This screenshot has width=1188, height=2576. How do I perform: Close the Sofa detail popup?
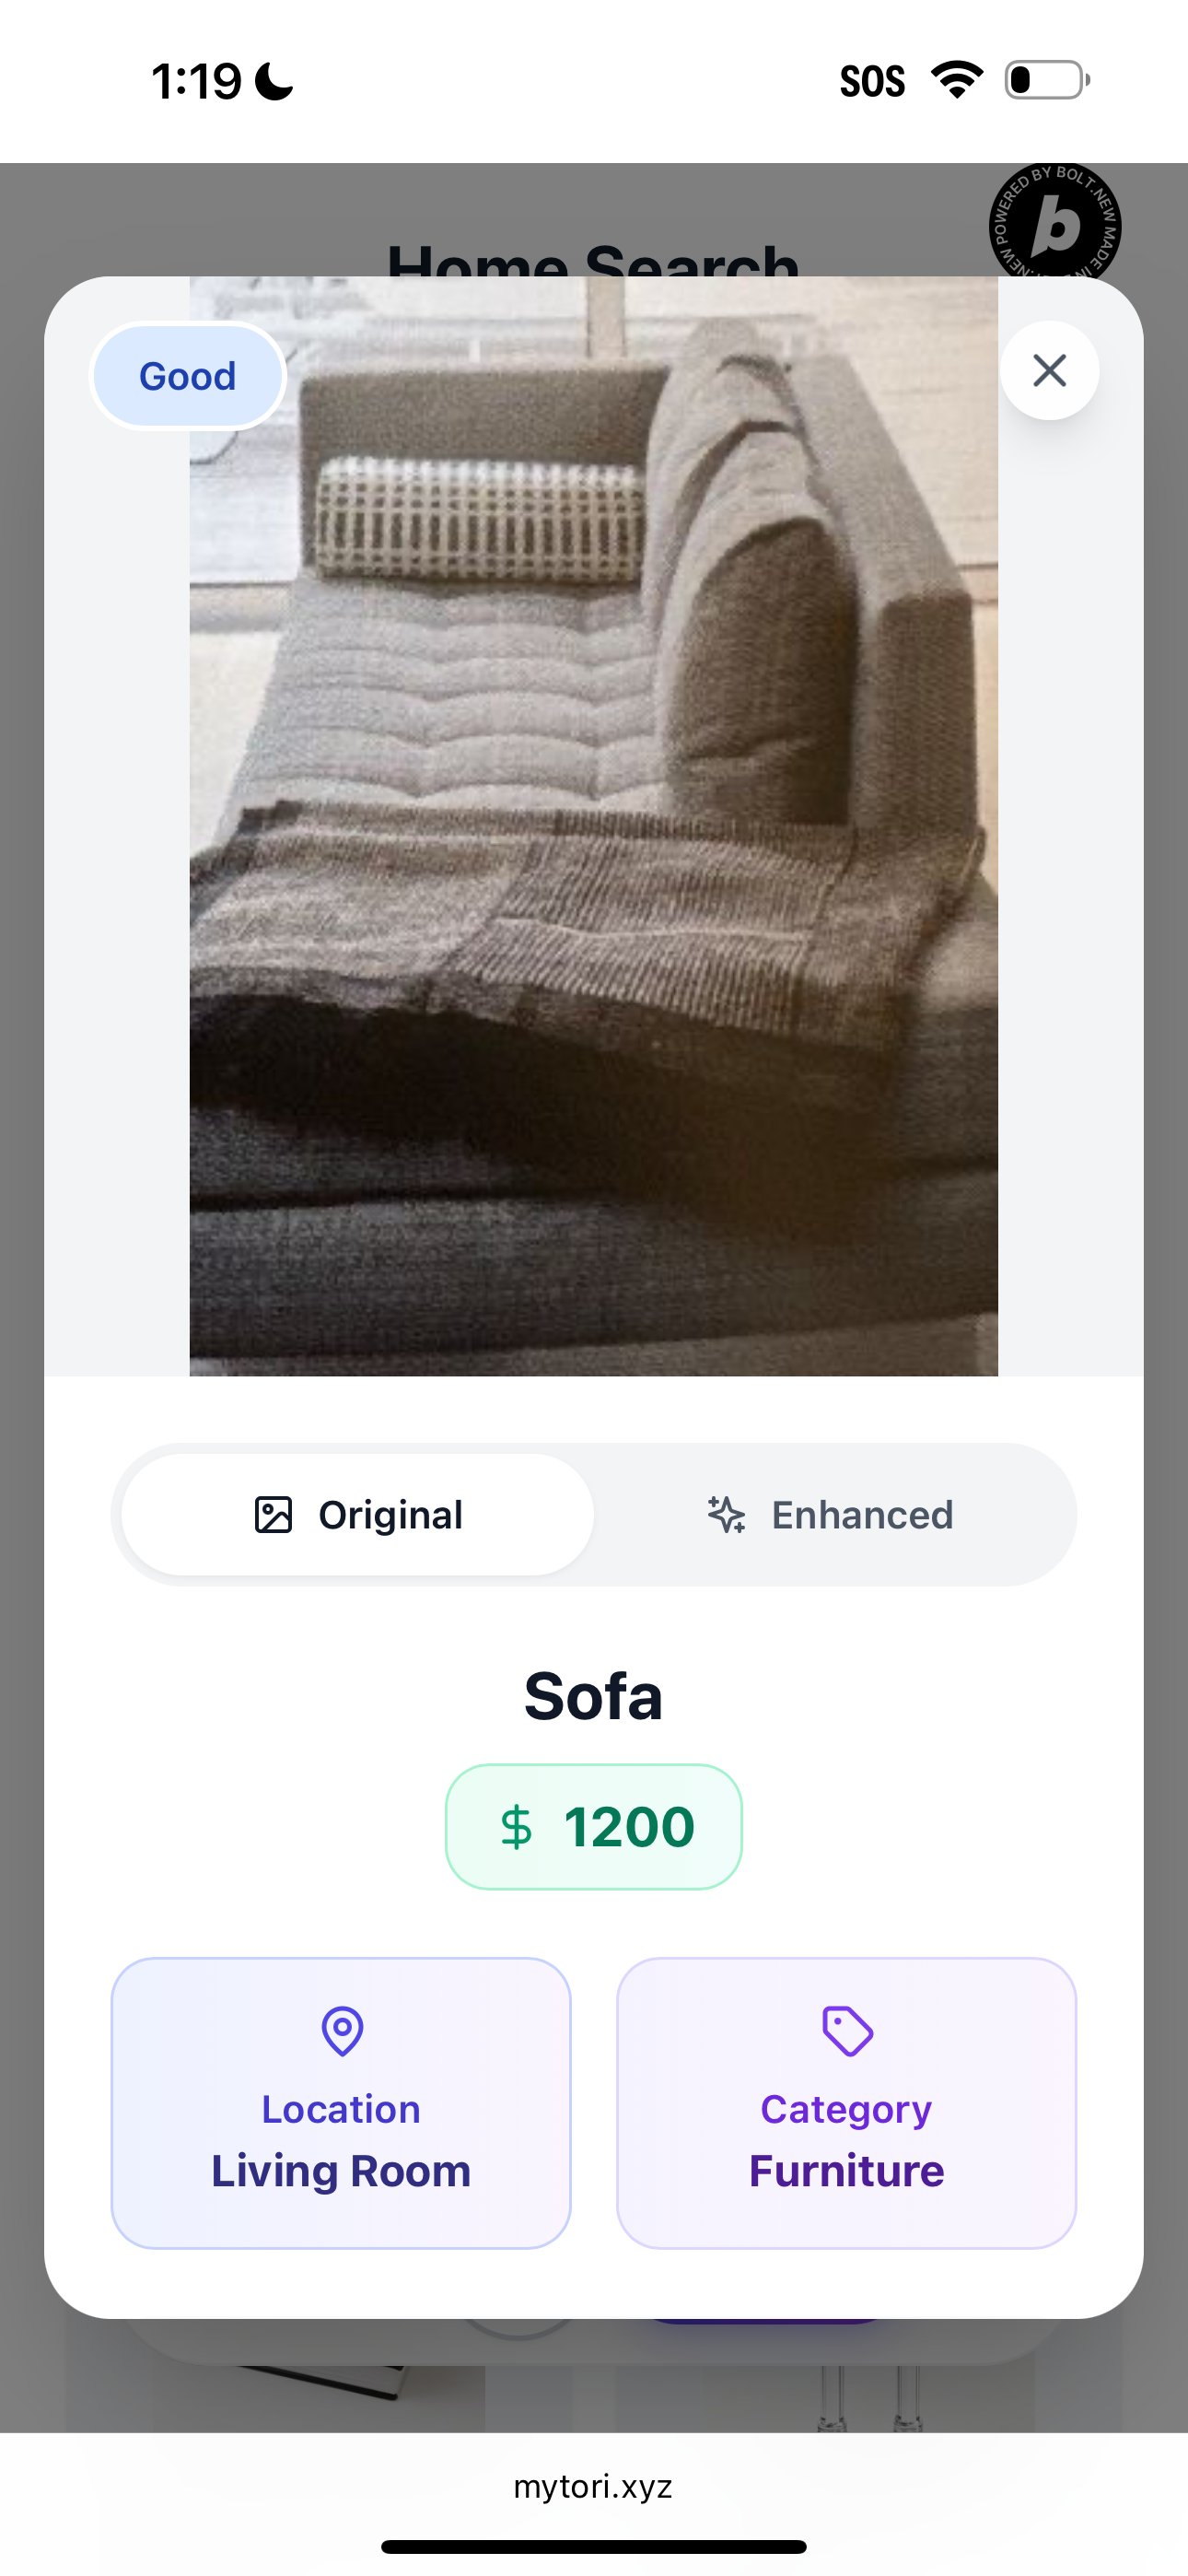[1049, 371]
